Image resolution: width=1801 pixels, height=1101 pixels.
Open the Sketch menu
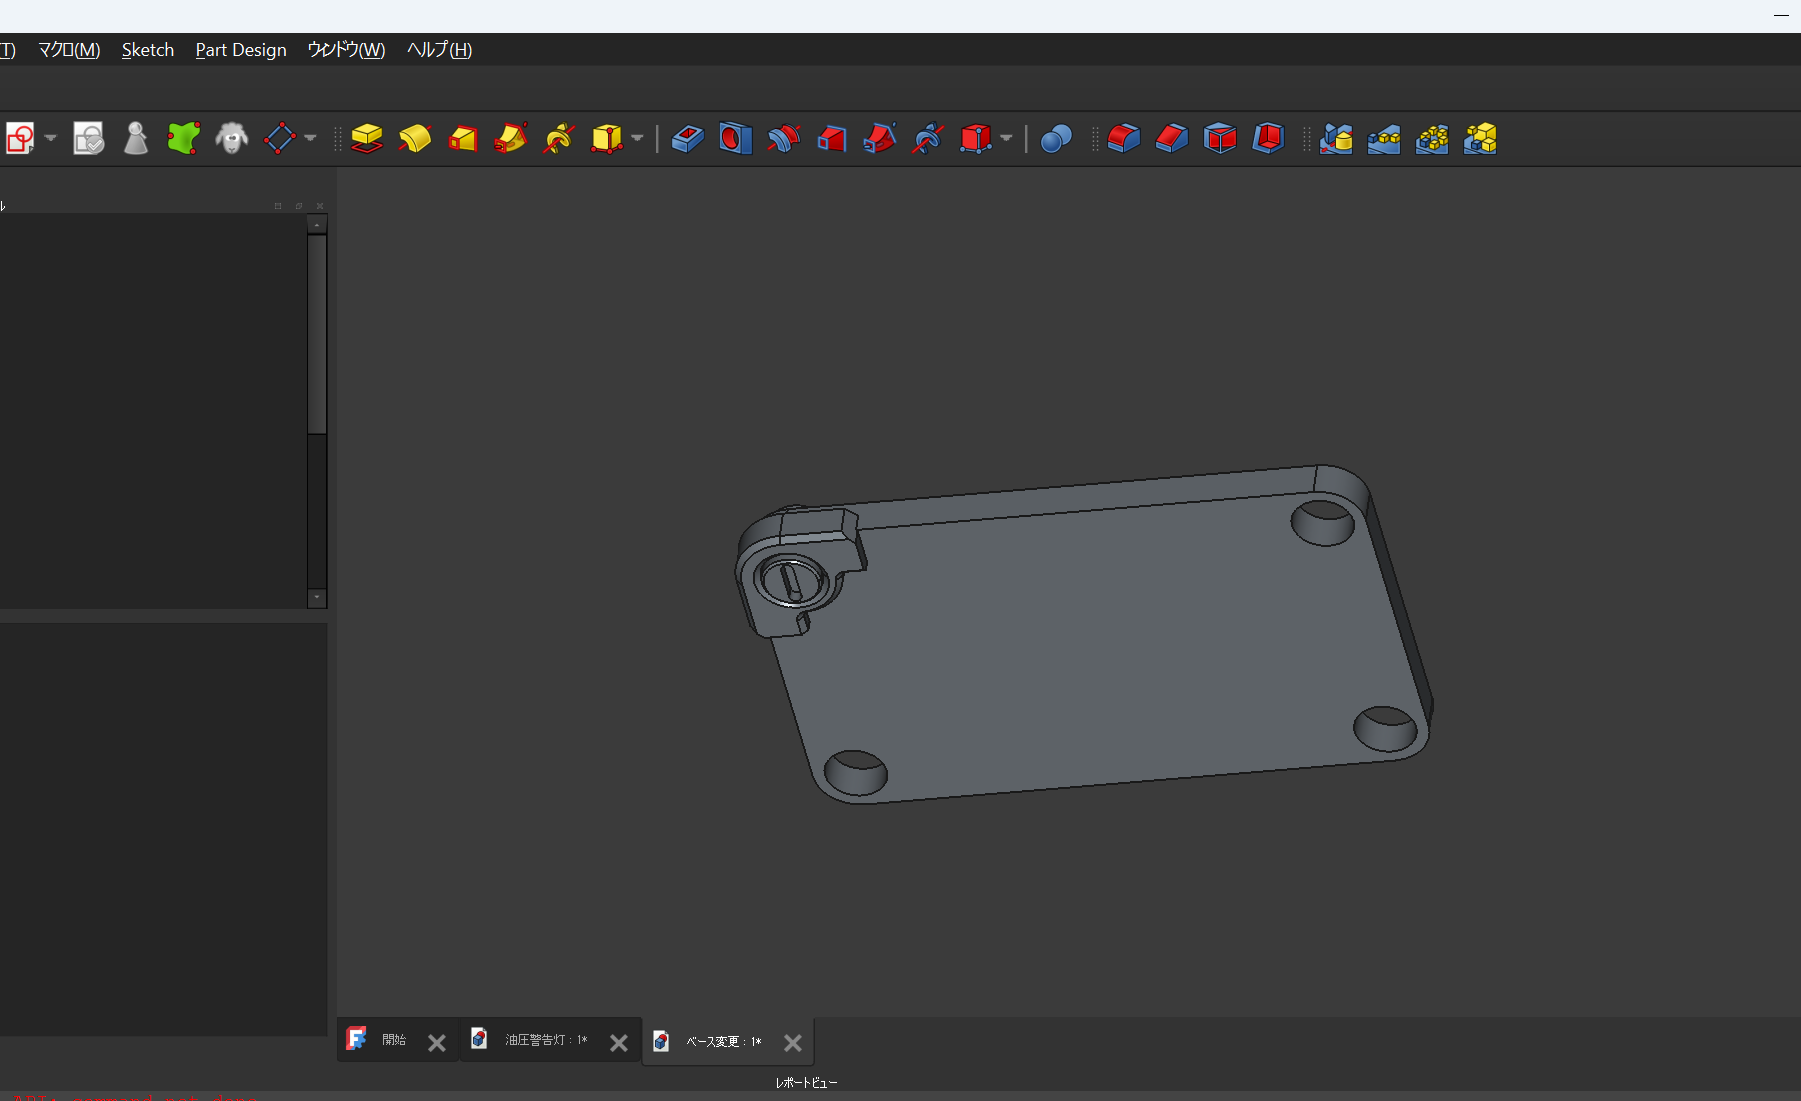(x=147, y=50)
